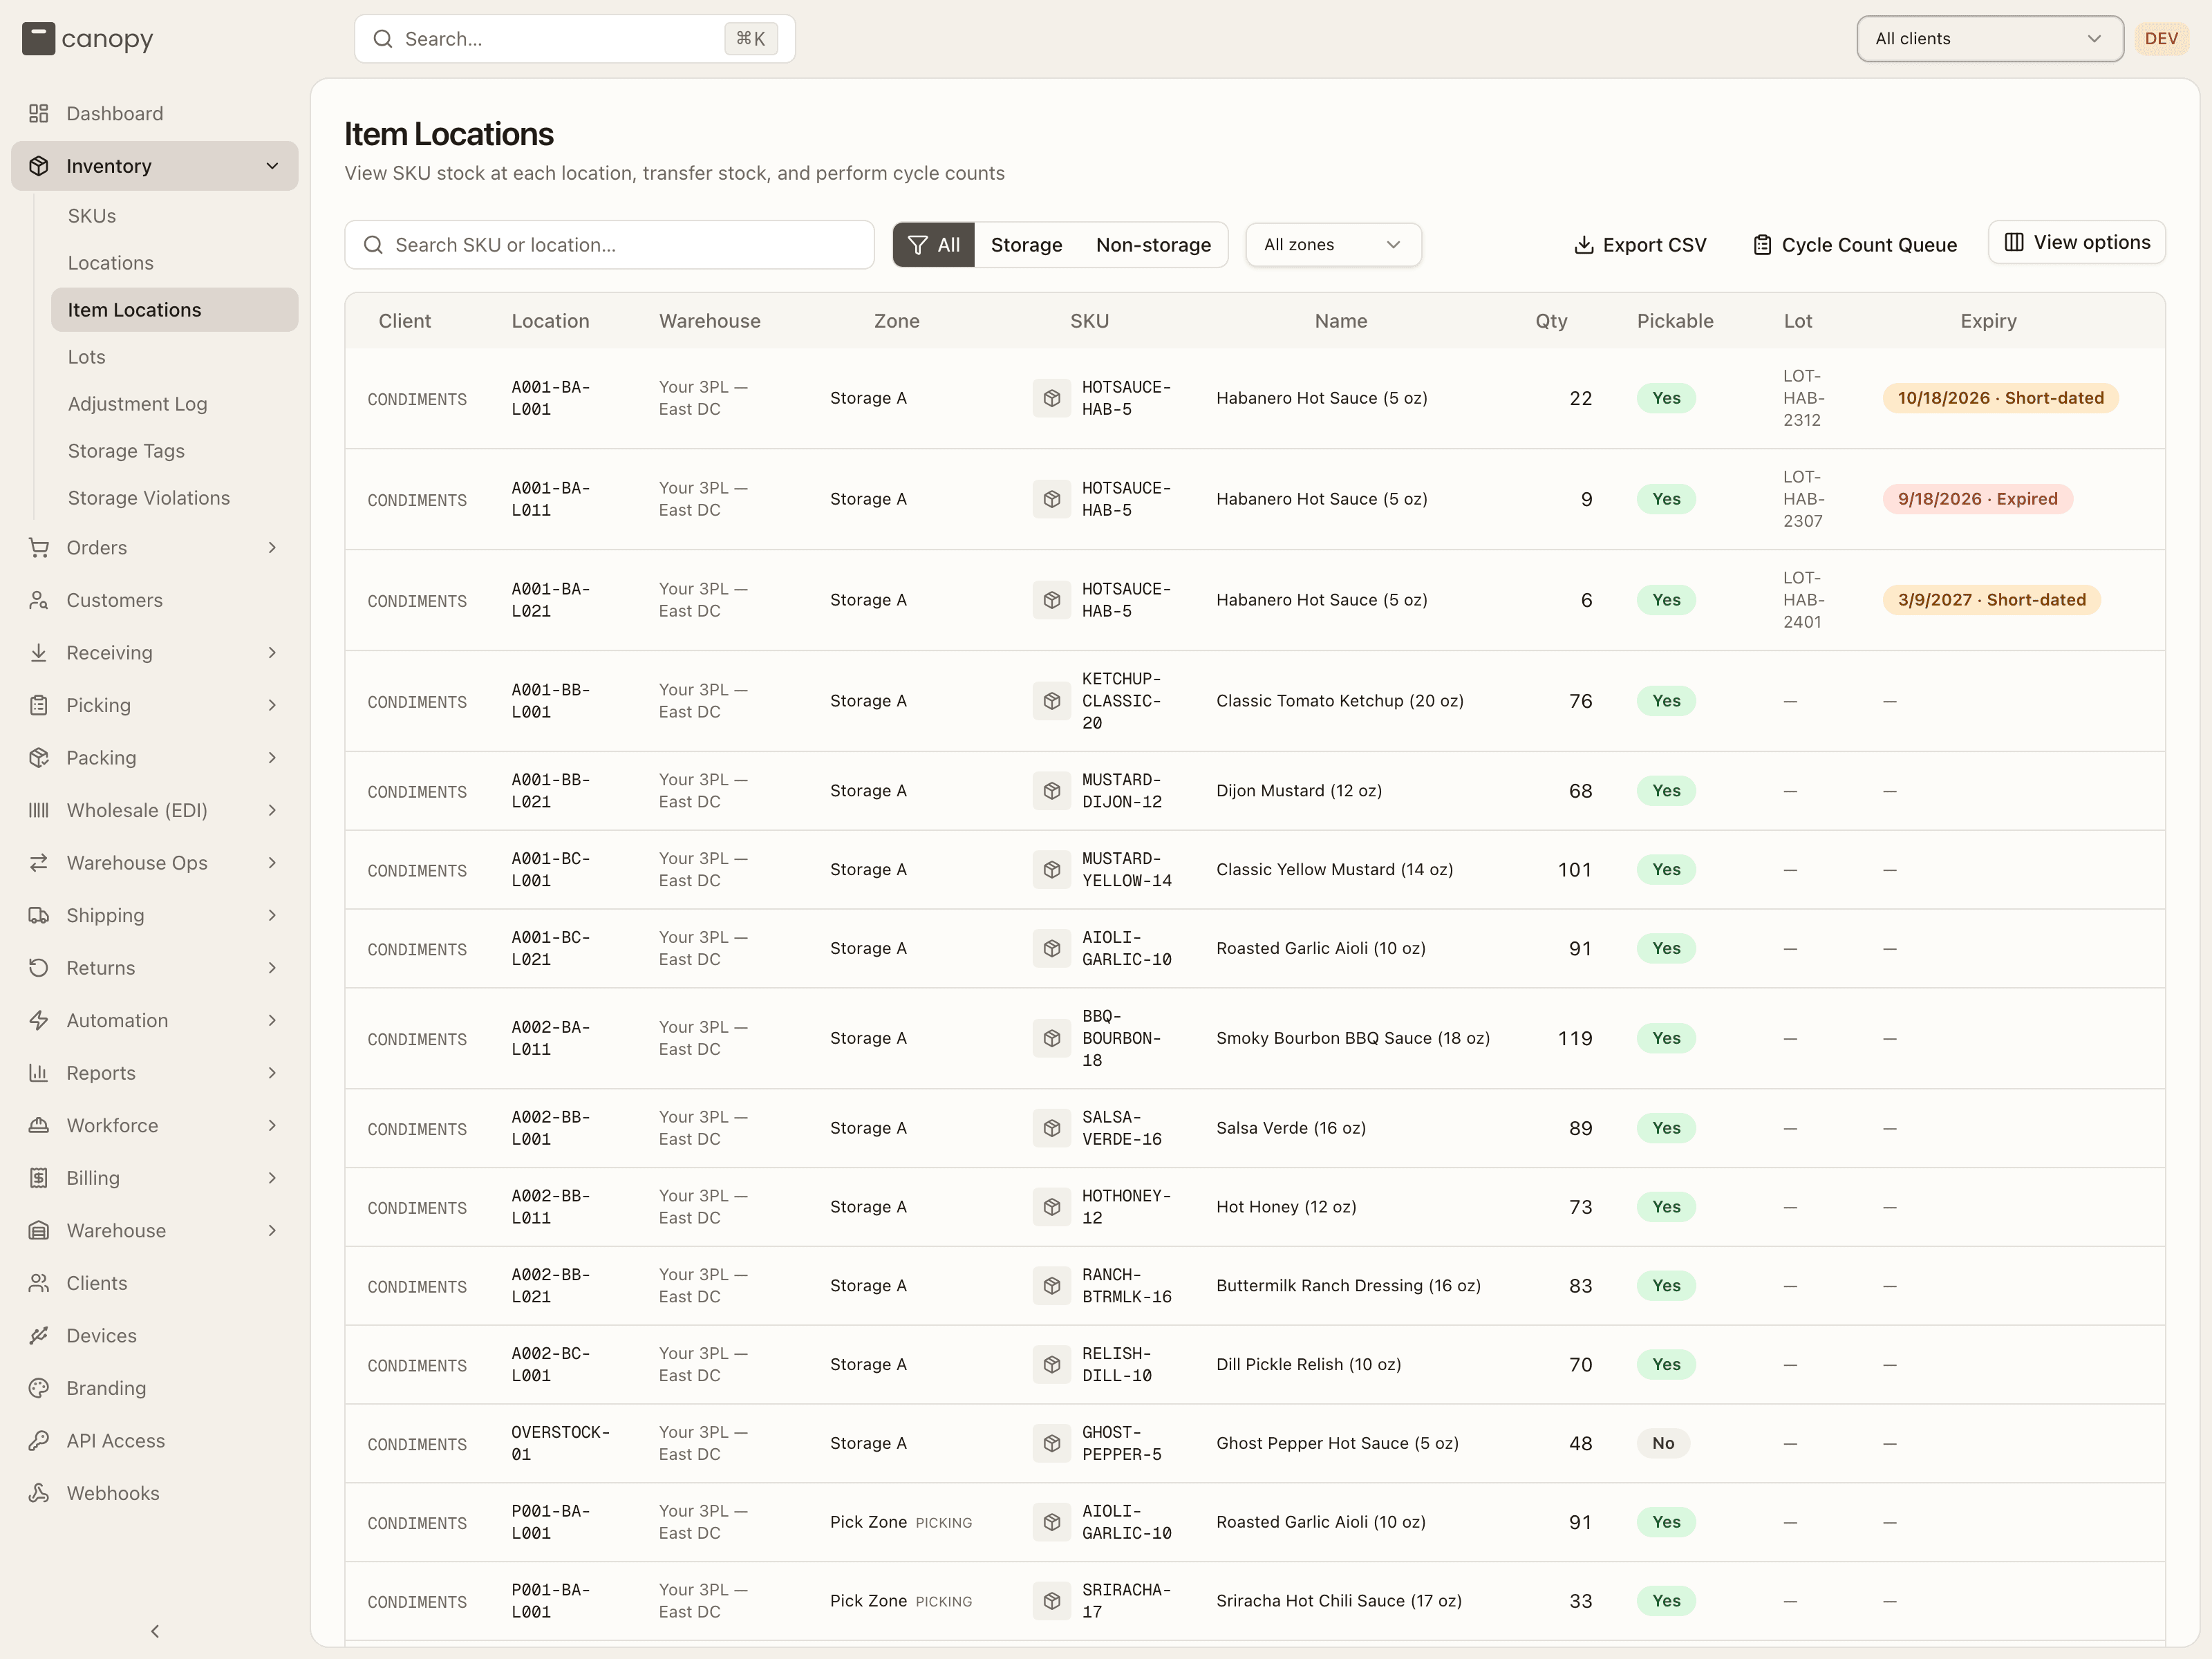This screenshot has width=2212, height=1659.
Task: Click the 9/18/2026 Expired expiry badge
Action: 1977,499
